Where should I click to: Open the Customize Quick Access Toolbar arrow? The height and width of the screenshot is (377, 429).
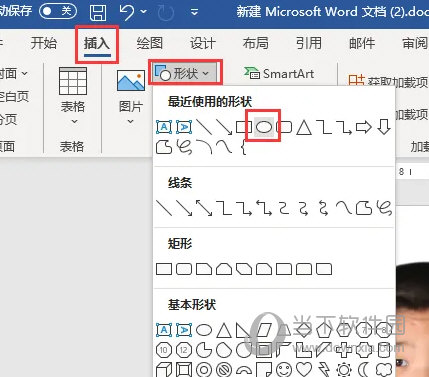(194, 13)
